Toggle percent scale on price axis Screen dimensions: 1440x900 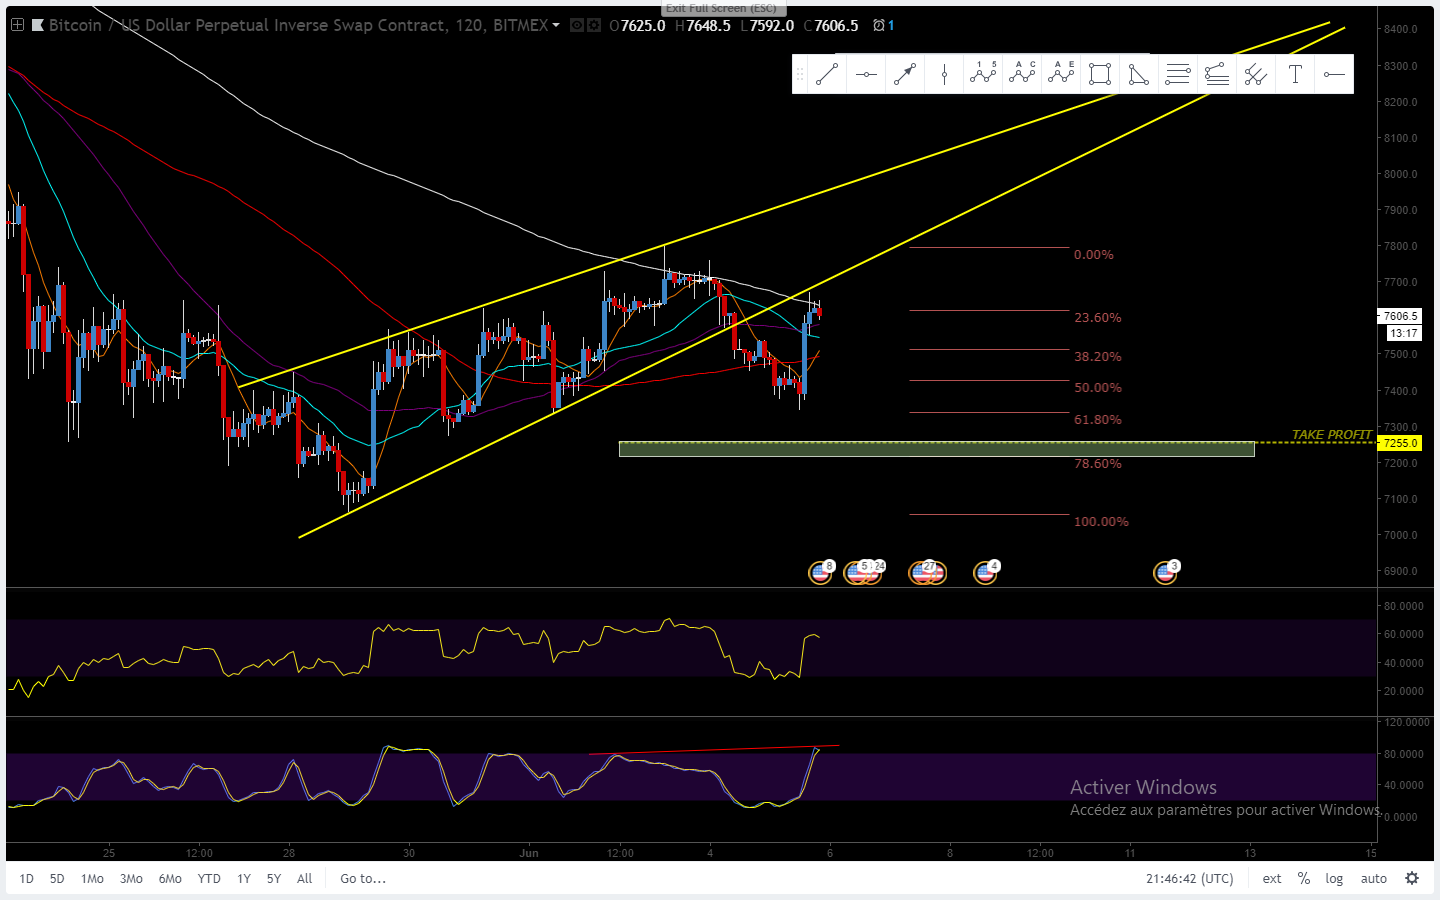click(1303, 878)
